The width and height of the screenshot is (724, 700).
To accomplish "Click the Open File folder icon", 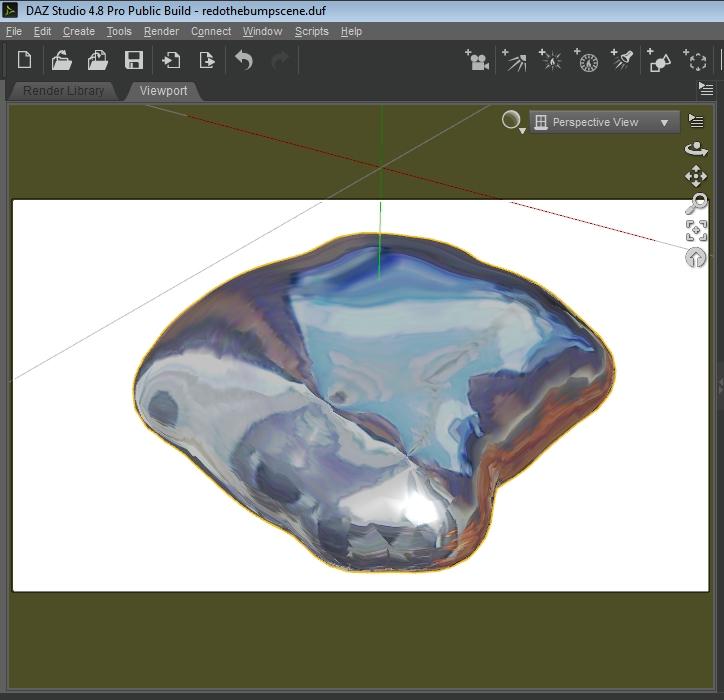I will 61,60.
